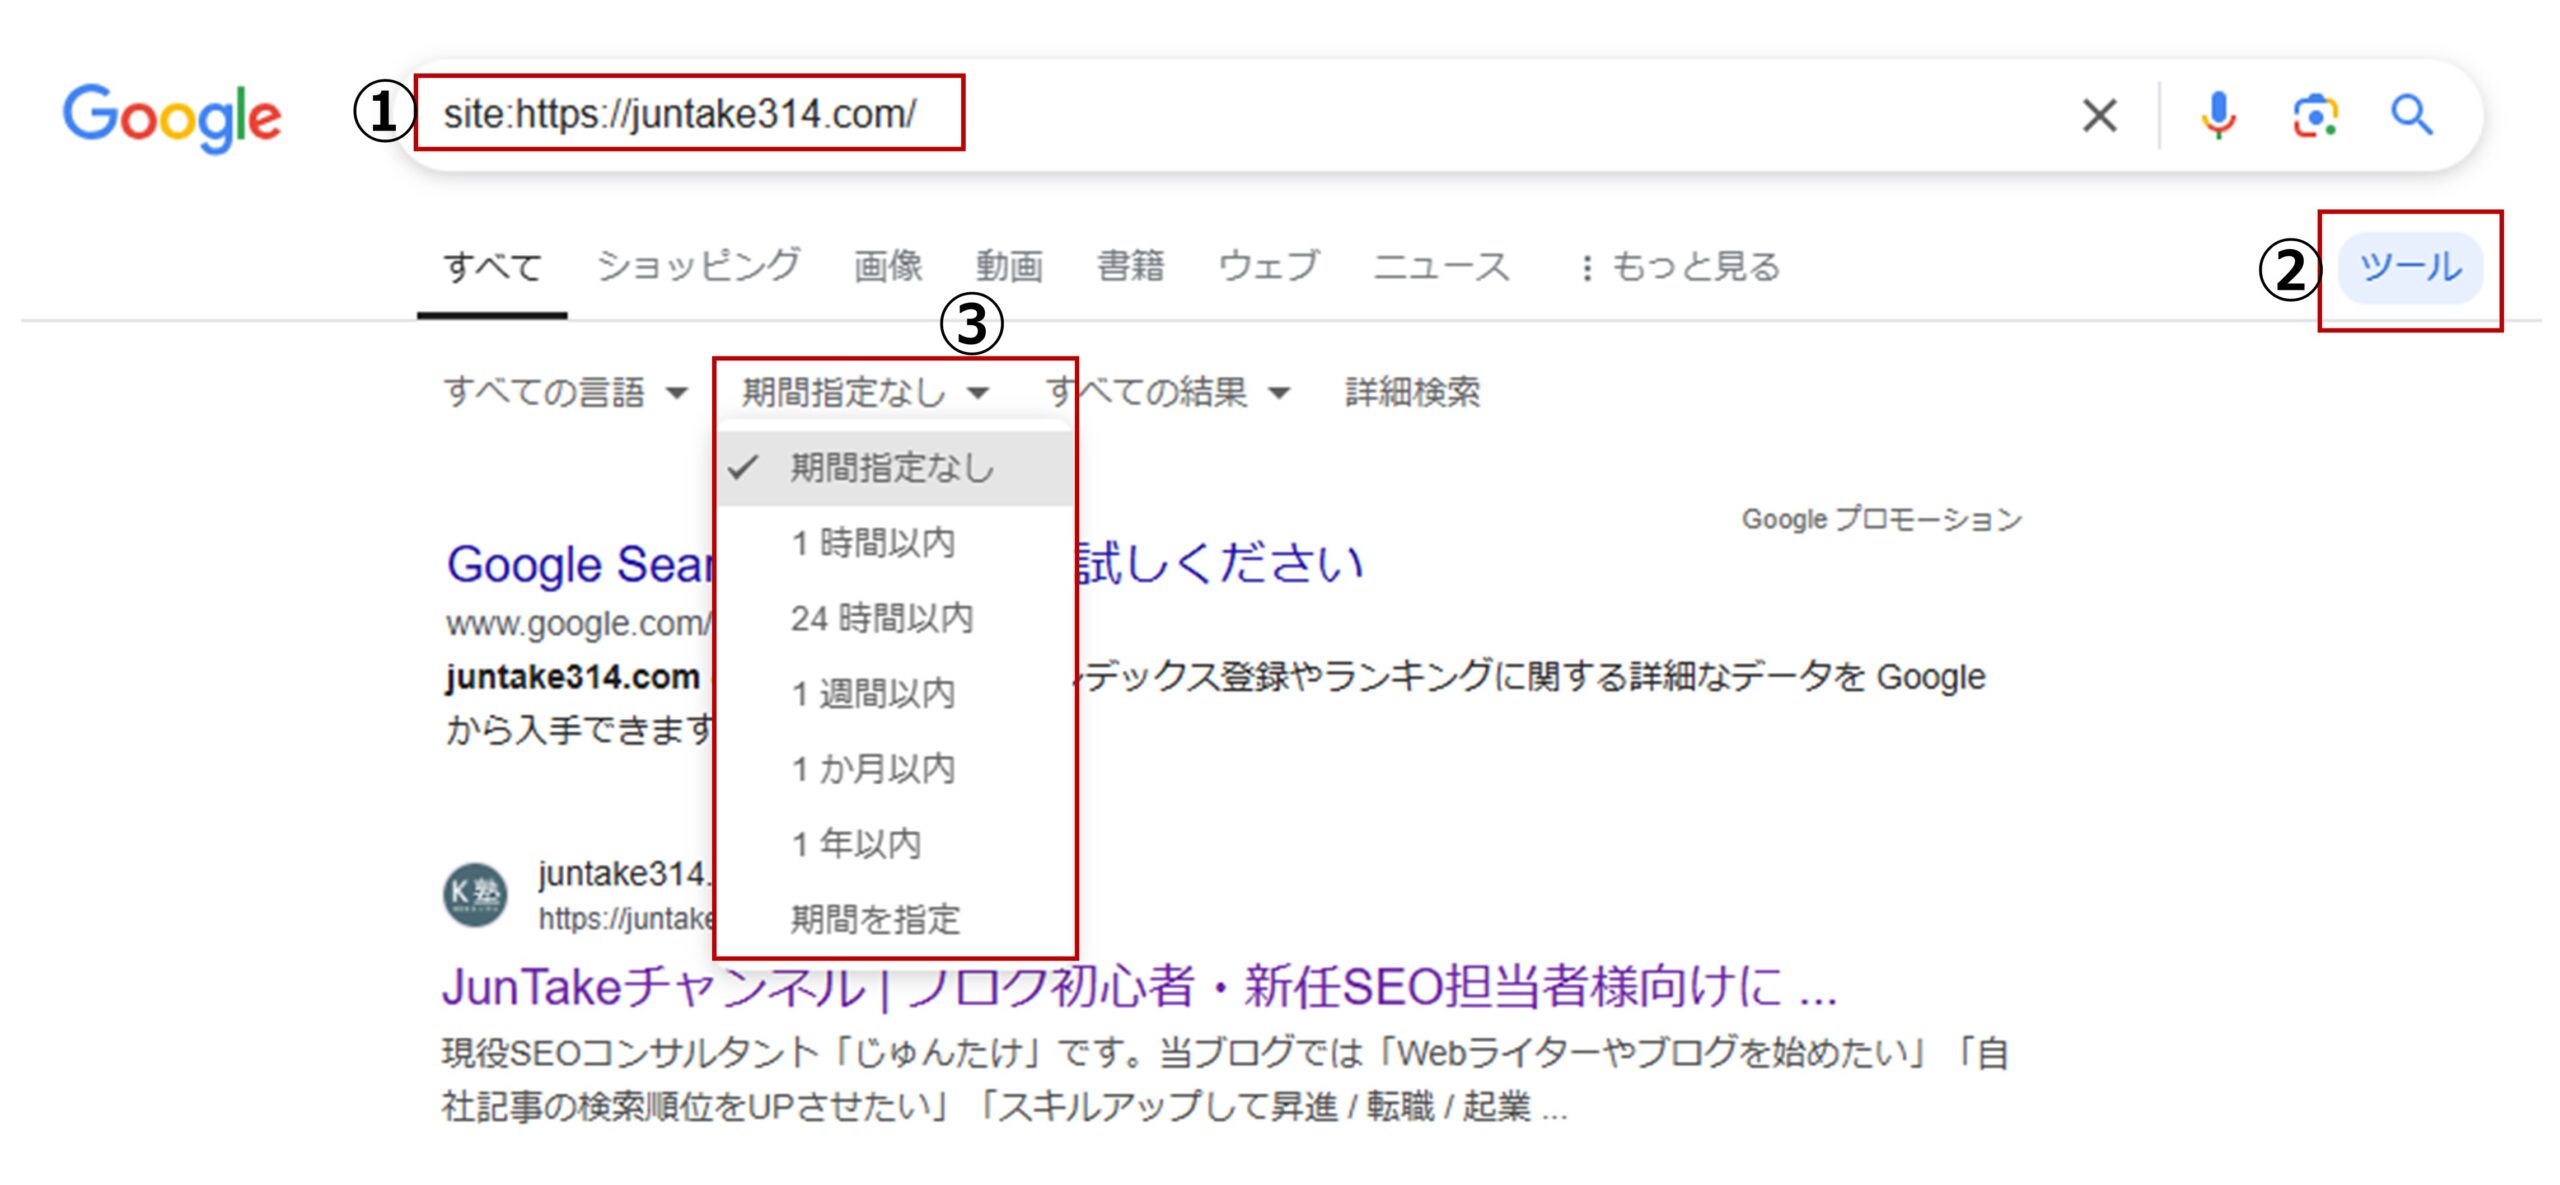Image resolution: width=2560 pixels, height=1185 pixels.
Task: Click the Google logo to go home
Action: pyautogui.click(x=172, y=116)
